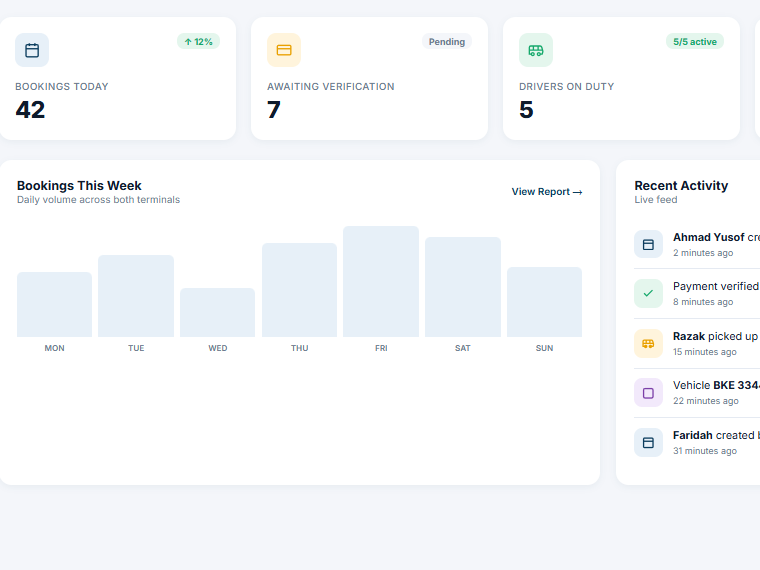Click the 5/5 active badge
Image resolution: width=760 pixels, height=570 pixels.
(695, 42)
